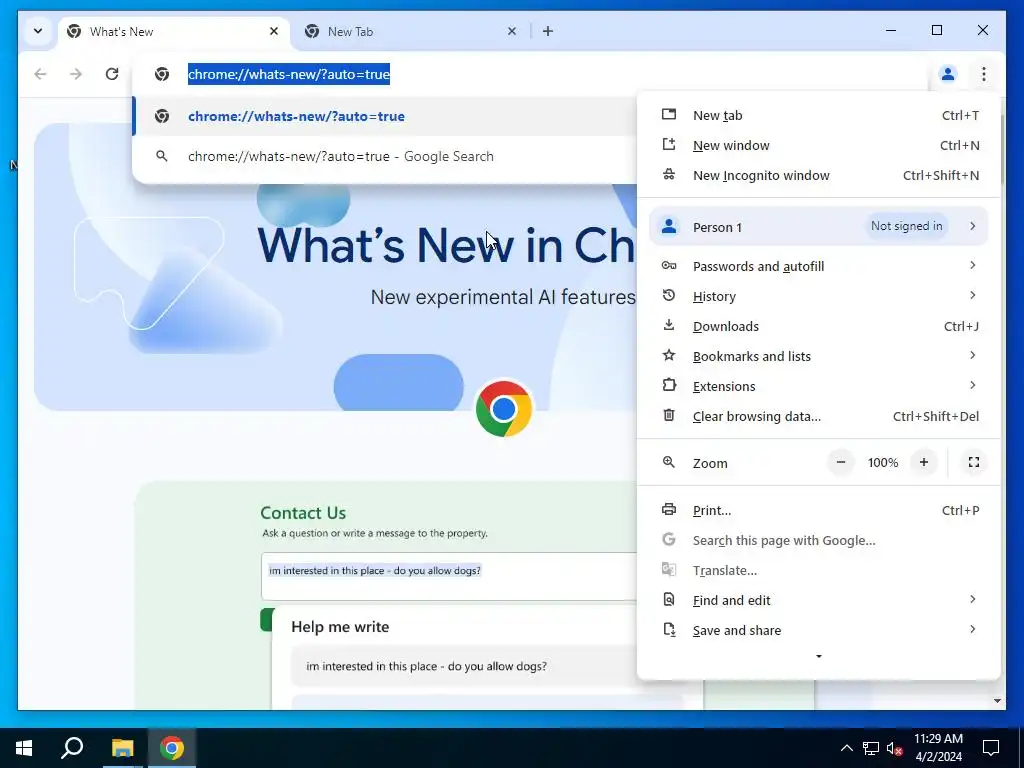Open the profile avatar button in toolbar

click(x=948, y=74)
